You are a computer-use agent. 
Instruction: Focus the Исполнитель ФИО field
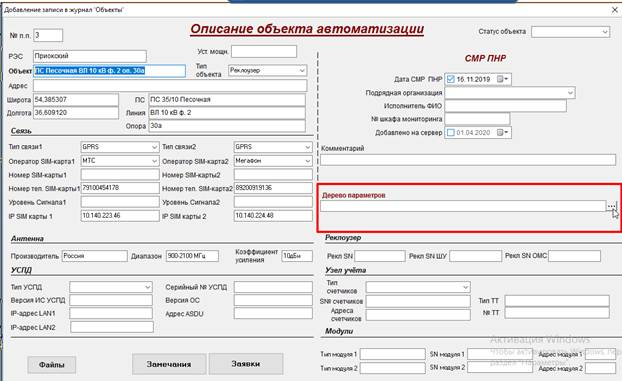coord(505,106)
